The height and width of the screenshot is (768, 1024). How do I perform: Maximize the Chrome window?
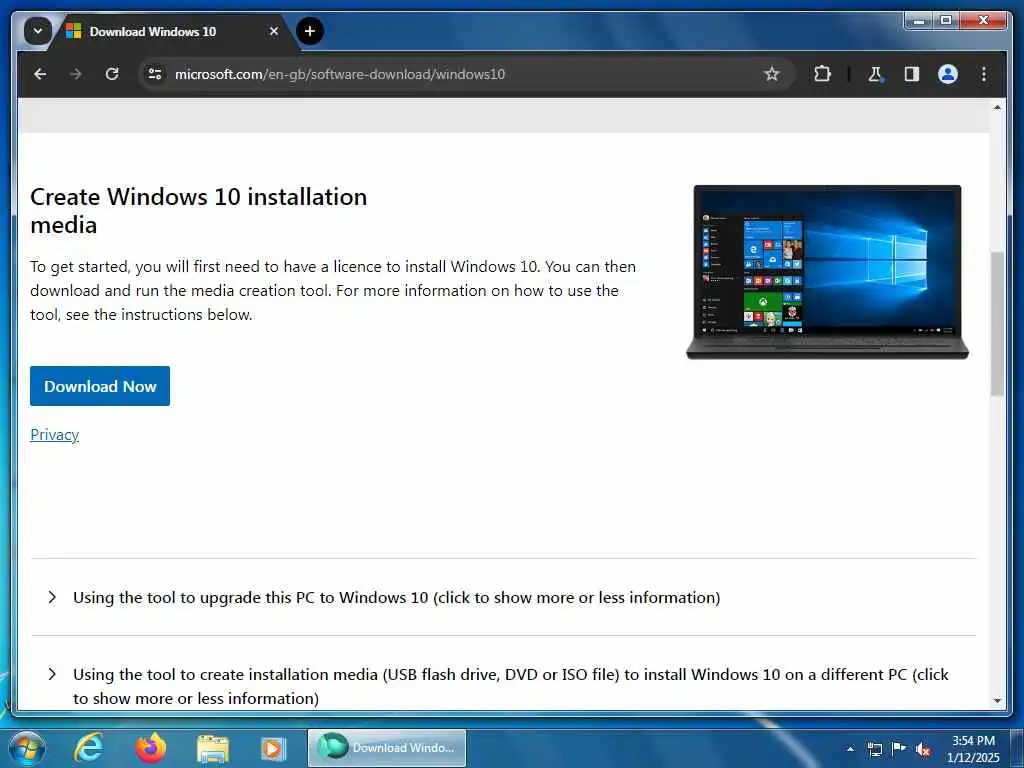pyautogui.click(x=946, y=21)
